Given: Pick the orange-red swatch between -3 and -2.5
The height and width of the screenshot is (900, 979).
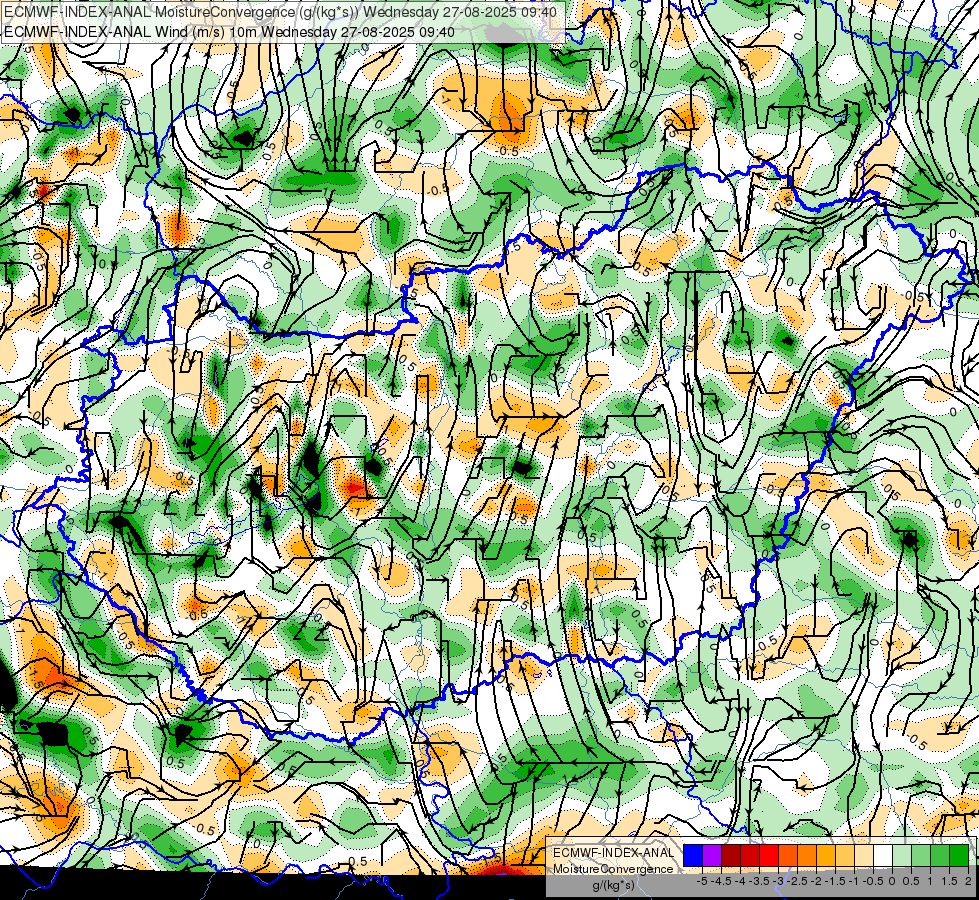Looking at the screenshot, I should click(x=788, y=856).
